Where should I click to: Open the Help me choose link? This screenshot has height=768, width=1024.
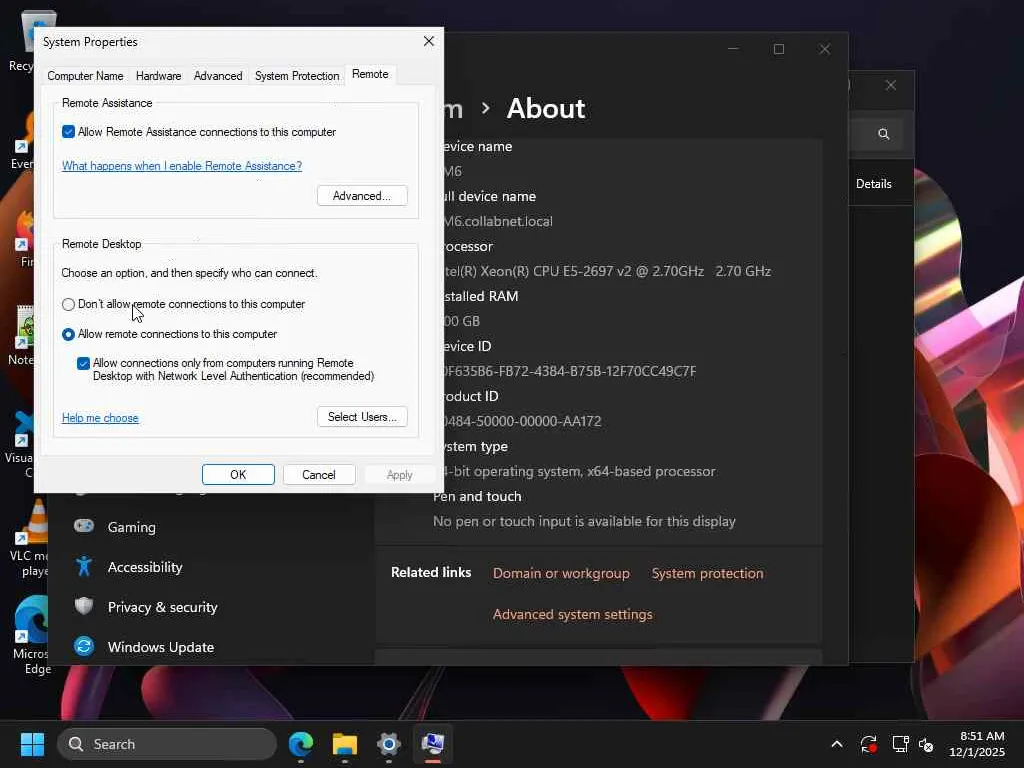pos(100,418)
